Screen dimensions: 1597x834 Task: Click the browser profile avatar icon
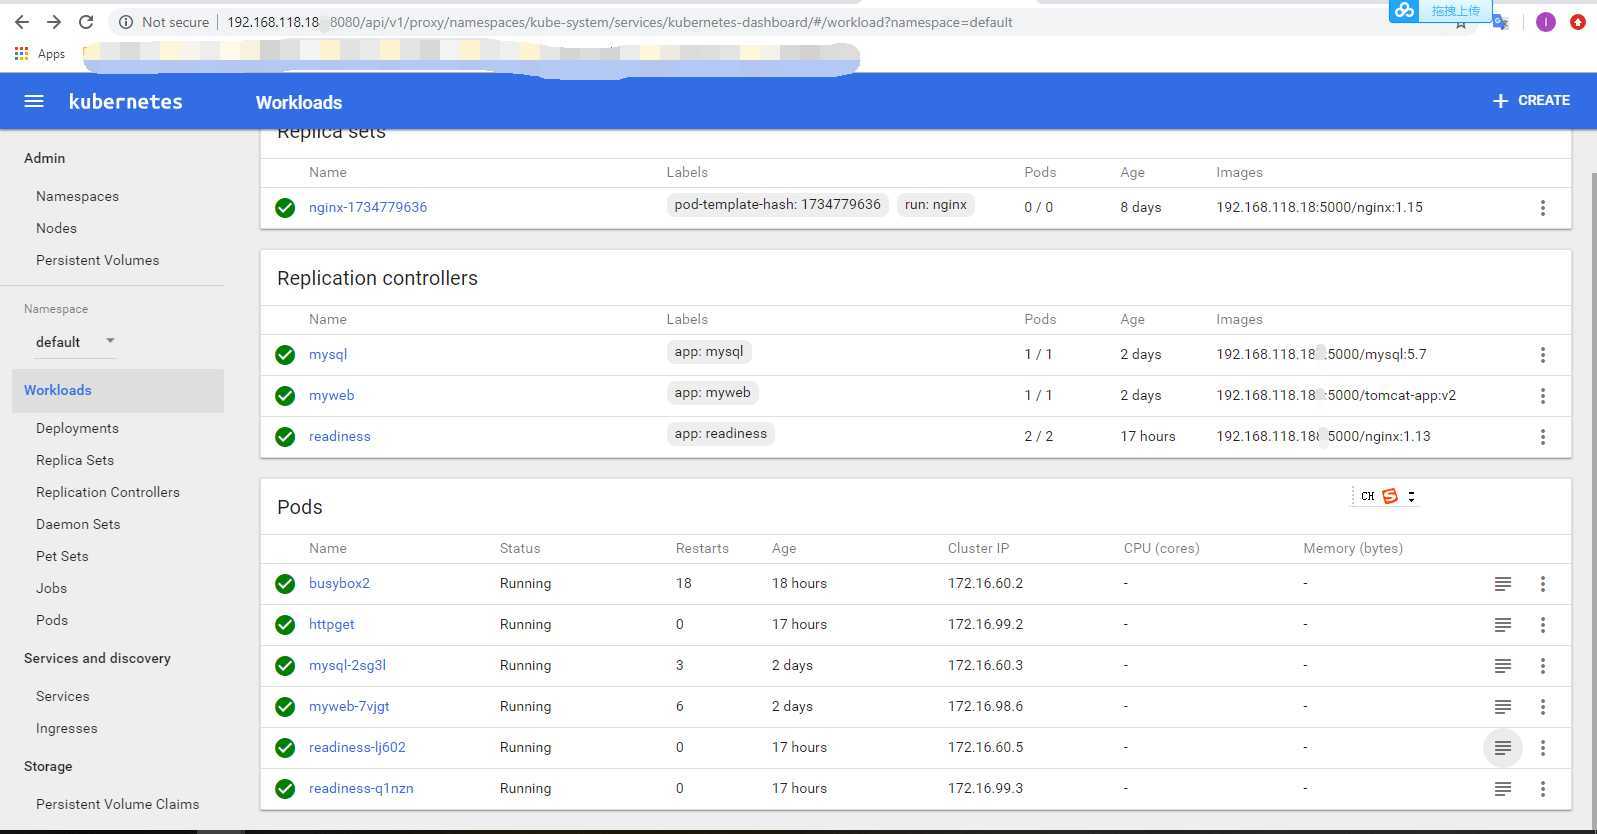(x=1546, y=22)
